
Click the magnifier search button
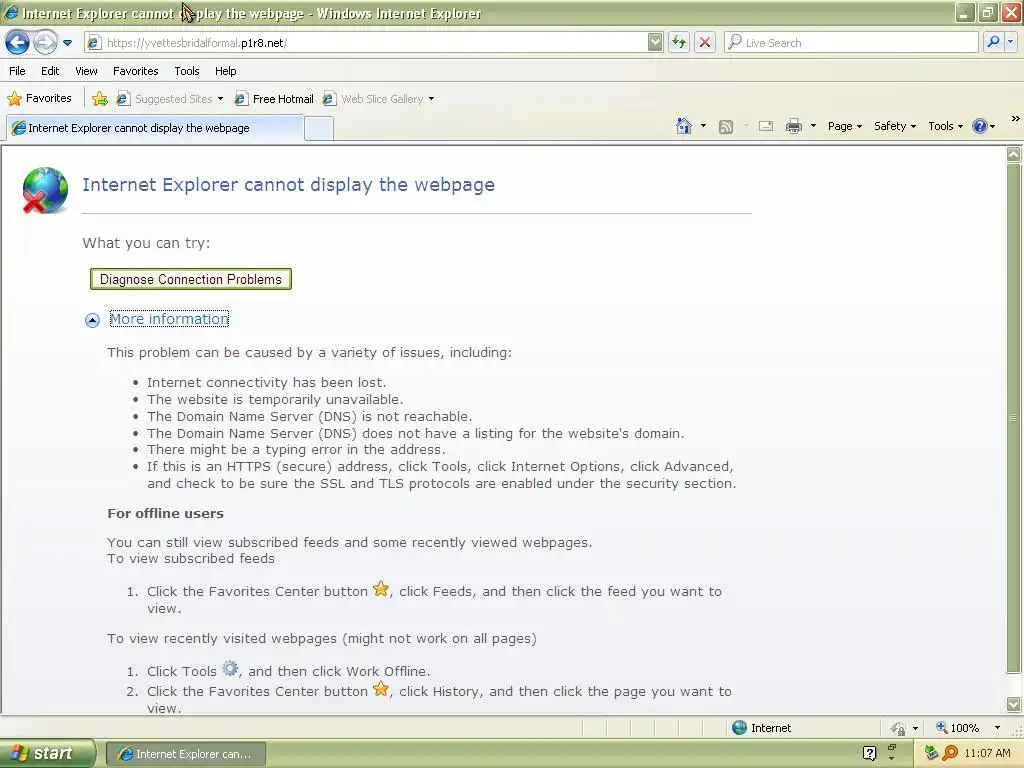point(993,42)
